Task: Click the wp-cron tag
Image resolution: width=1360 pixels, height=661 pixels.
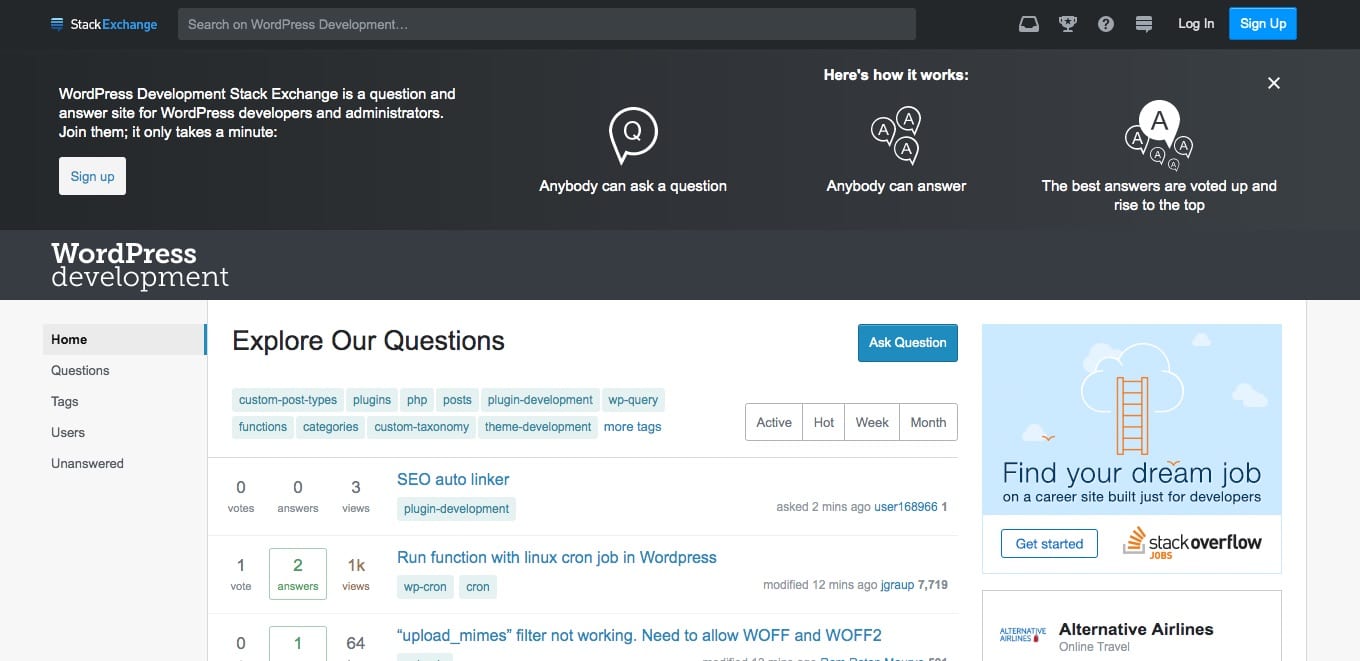Action: pos(424,587)
